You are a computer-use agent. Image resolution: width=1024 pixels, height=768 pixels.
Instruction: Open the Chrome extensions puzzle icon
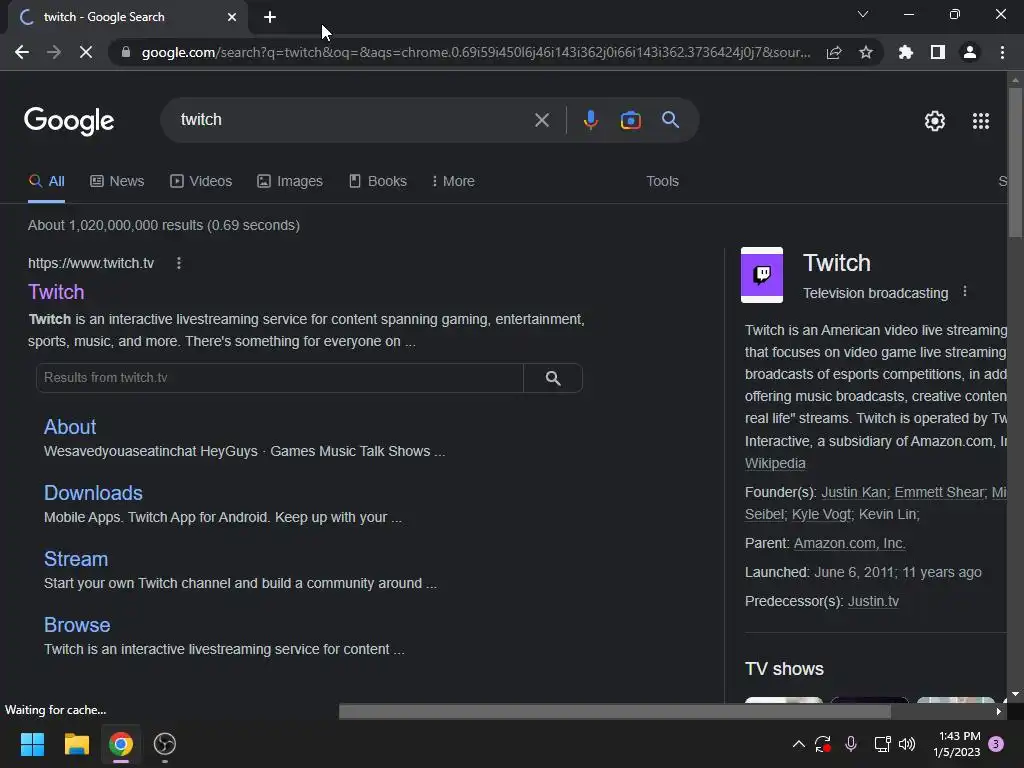coord(906,52)
